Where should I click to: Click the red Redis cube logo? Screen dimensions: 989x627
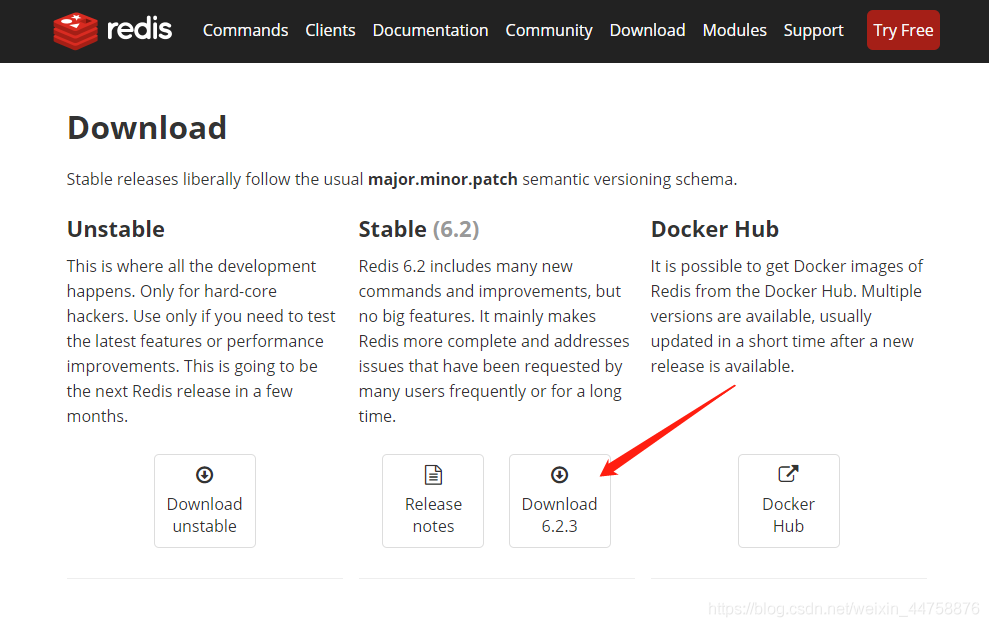[x=76, y=31]
